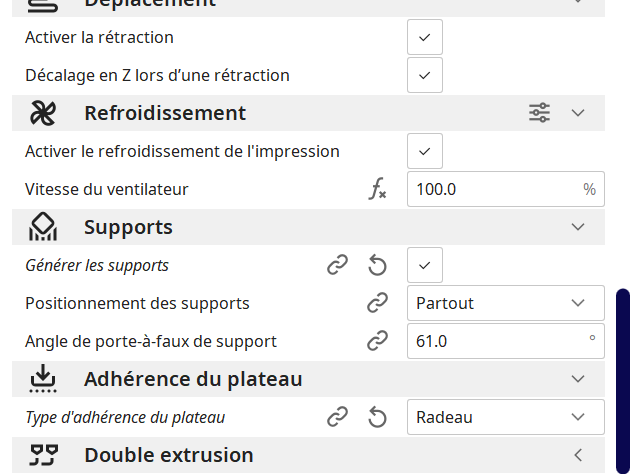Open the Refroidissement settings sliders icon

pos(539,113)
